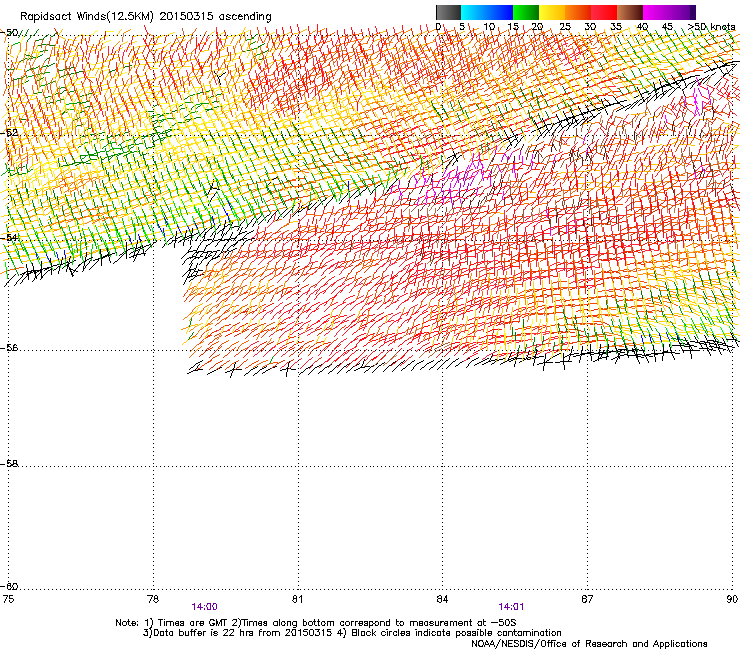Select the green 15-20 knots legend color segment

(x=526, y=12)
